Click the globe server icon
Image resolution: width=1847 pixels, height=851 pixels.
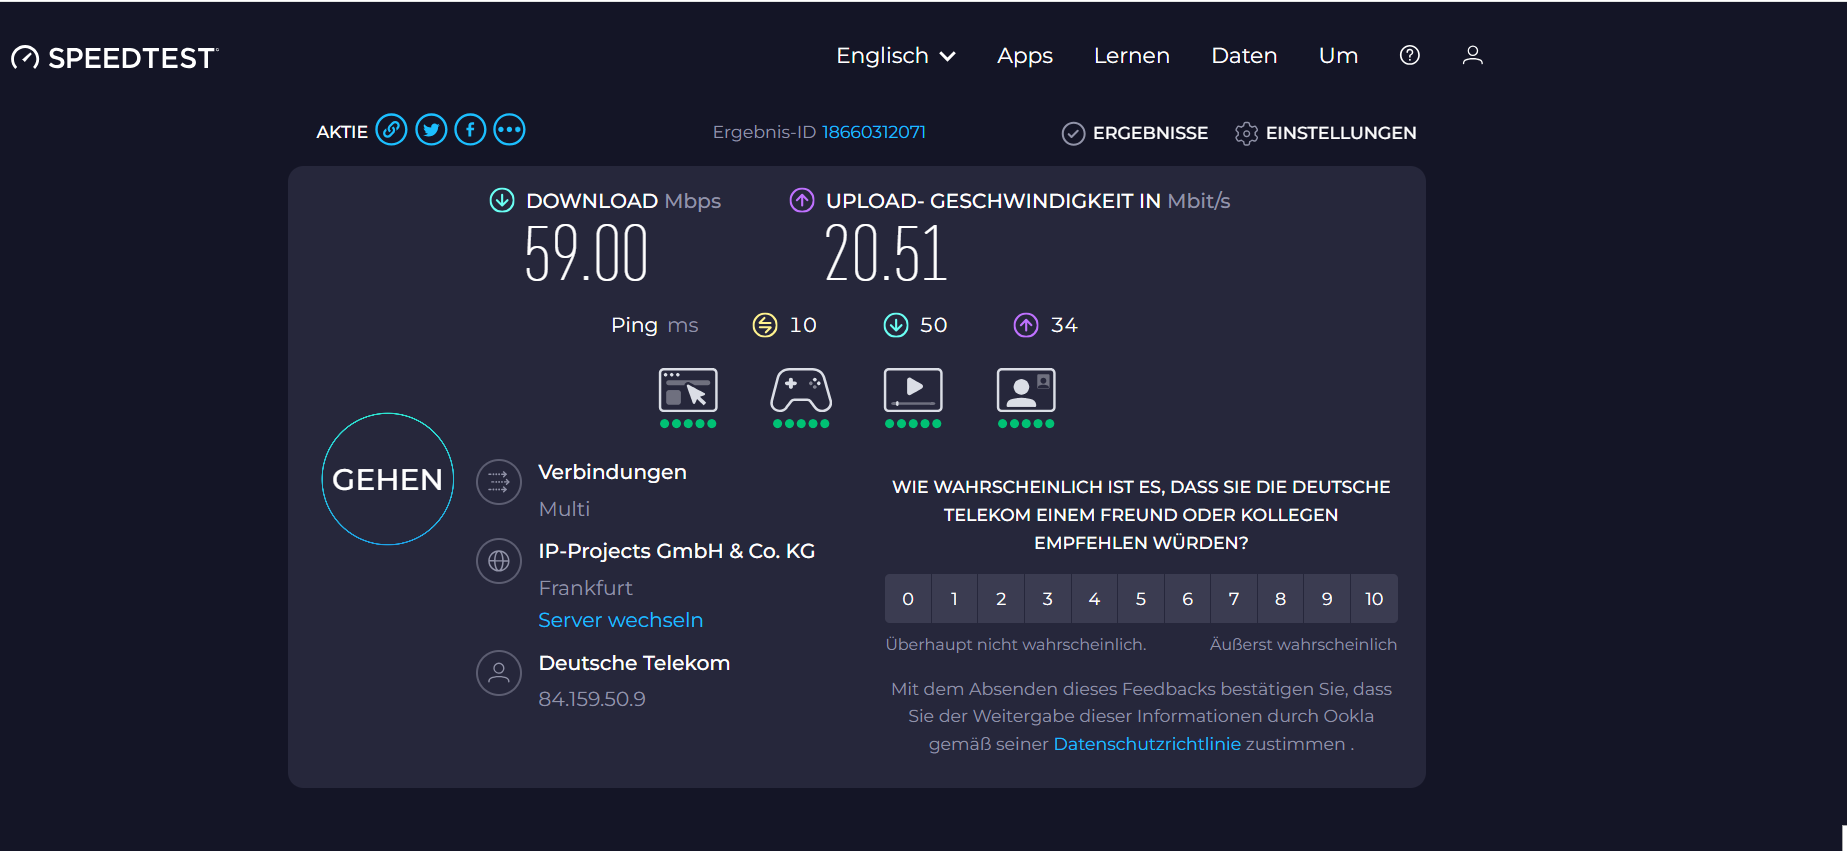(499, 562)
